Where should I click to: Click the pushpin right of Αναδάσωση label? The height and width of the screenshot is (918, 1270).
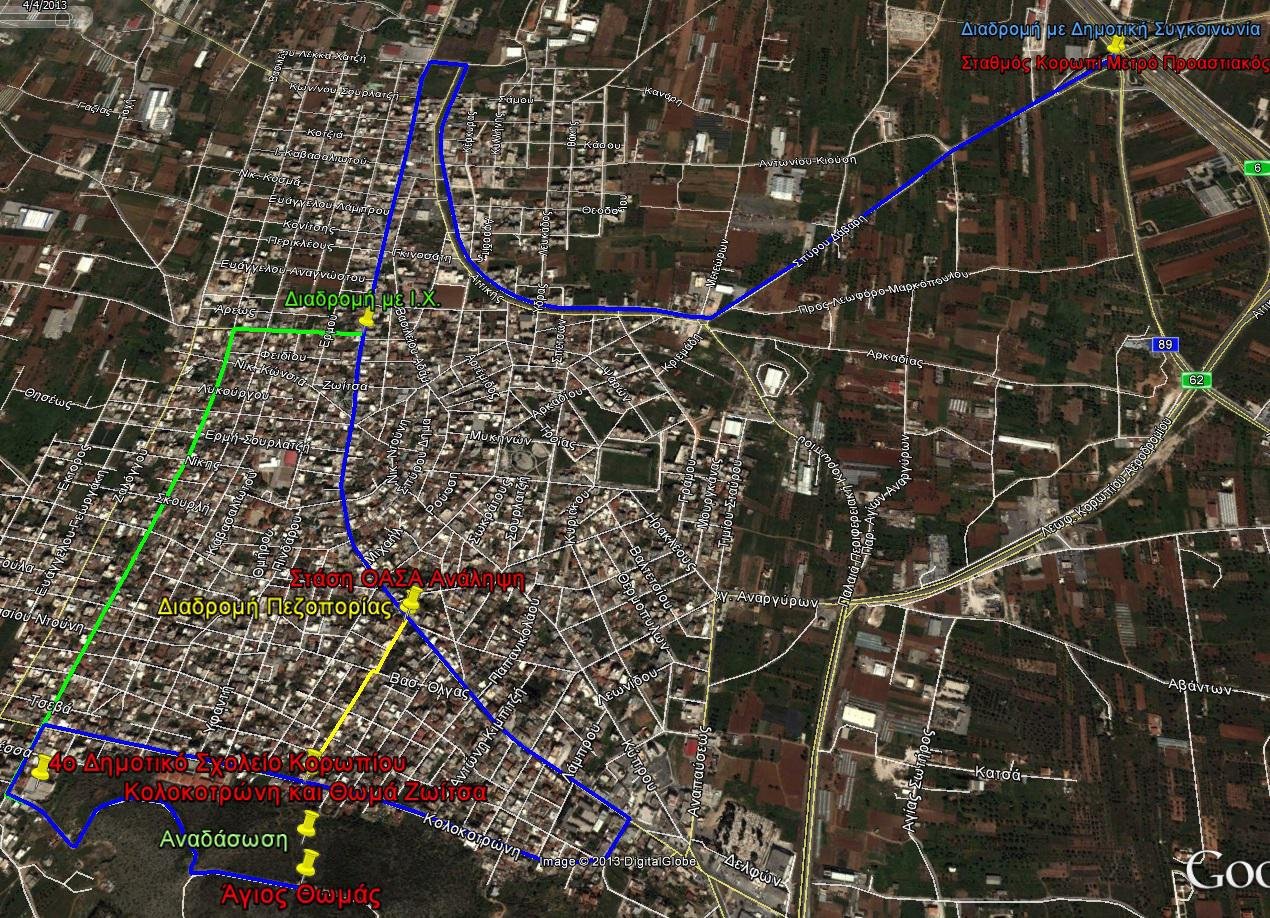[x=308, y=825]
